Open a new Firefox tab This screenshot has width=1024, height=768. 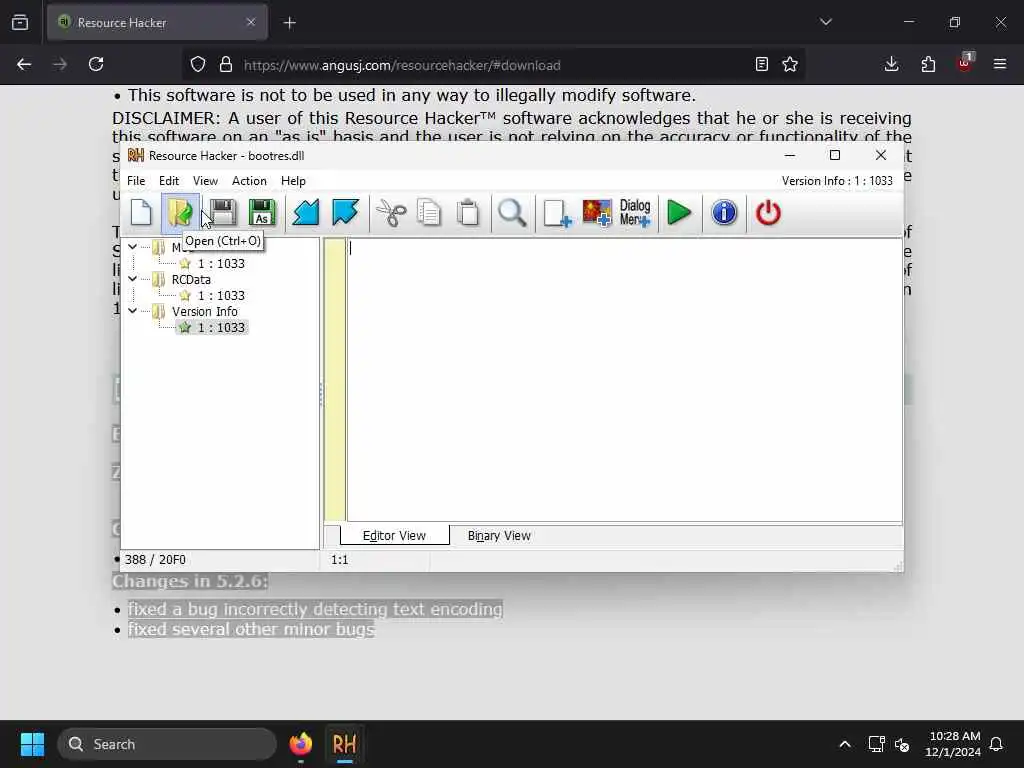pyautogui.click(x=289, y=23)
